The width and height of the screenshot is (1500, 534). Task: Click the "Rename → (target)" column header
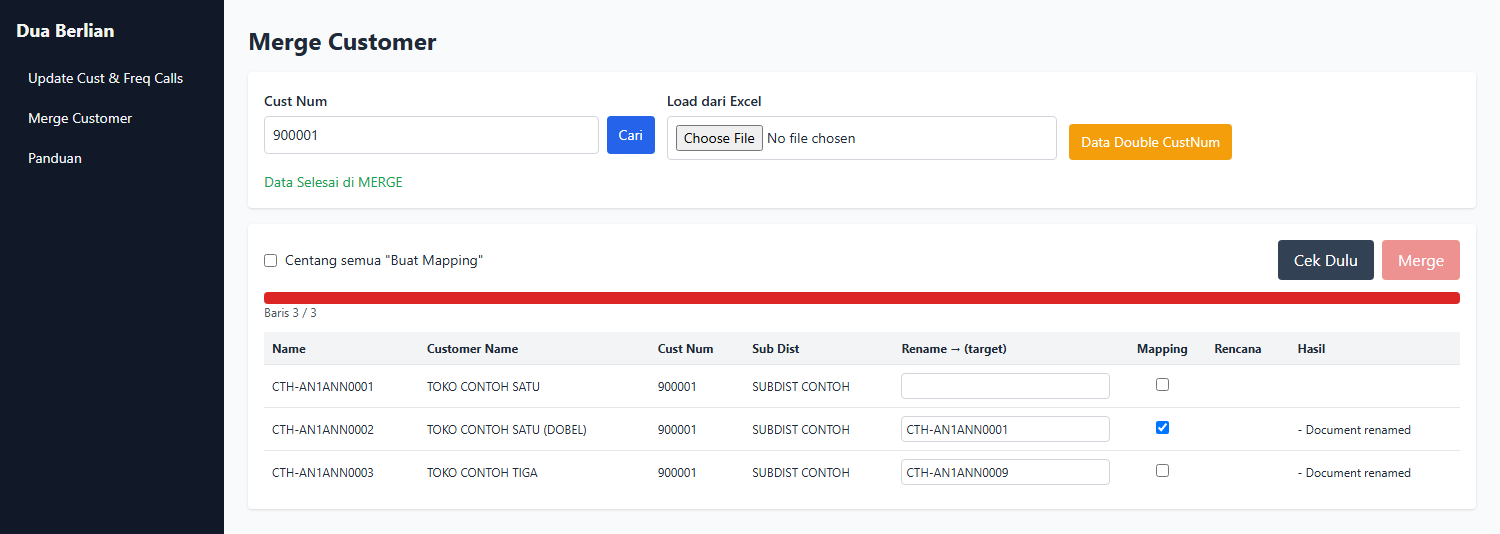954,349
